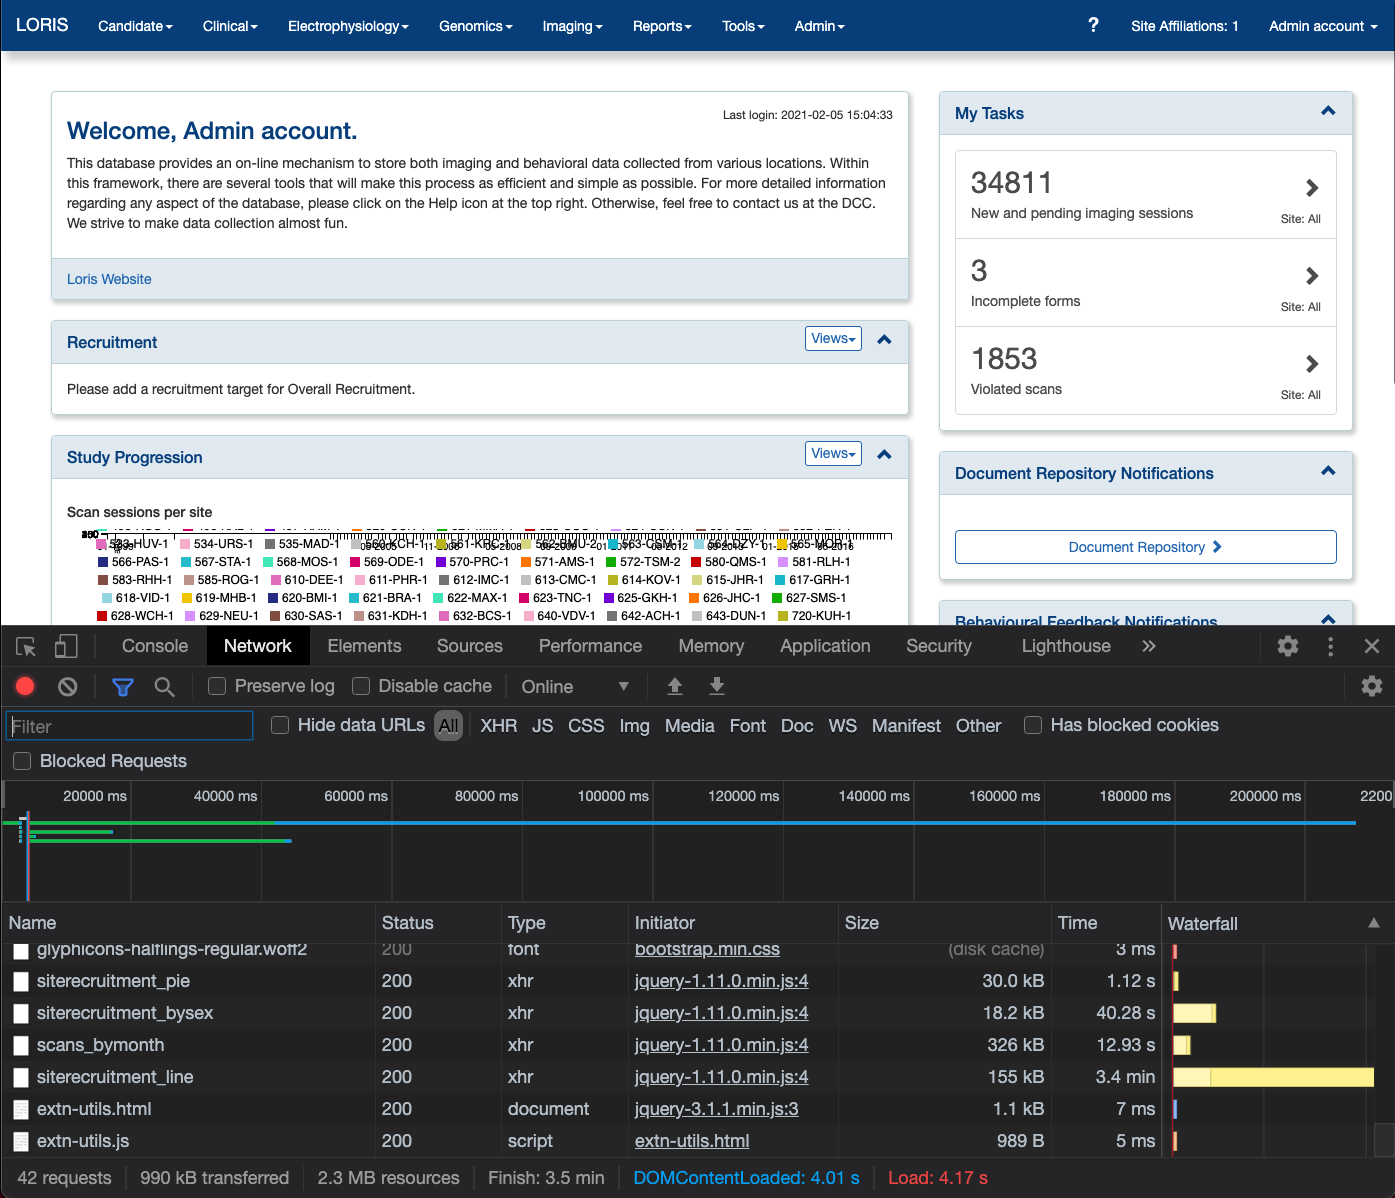Open Loris Website link
The width and height of the screenshot is (1395, 1198).
109,279
